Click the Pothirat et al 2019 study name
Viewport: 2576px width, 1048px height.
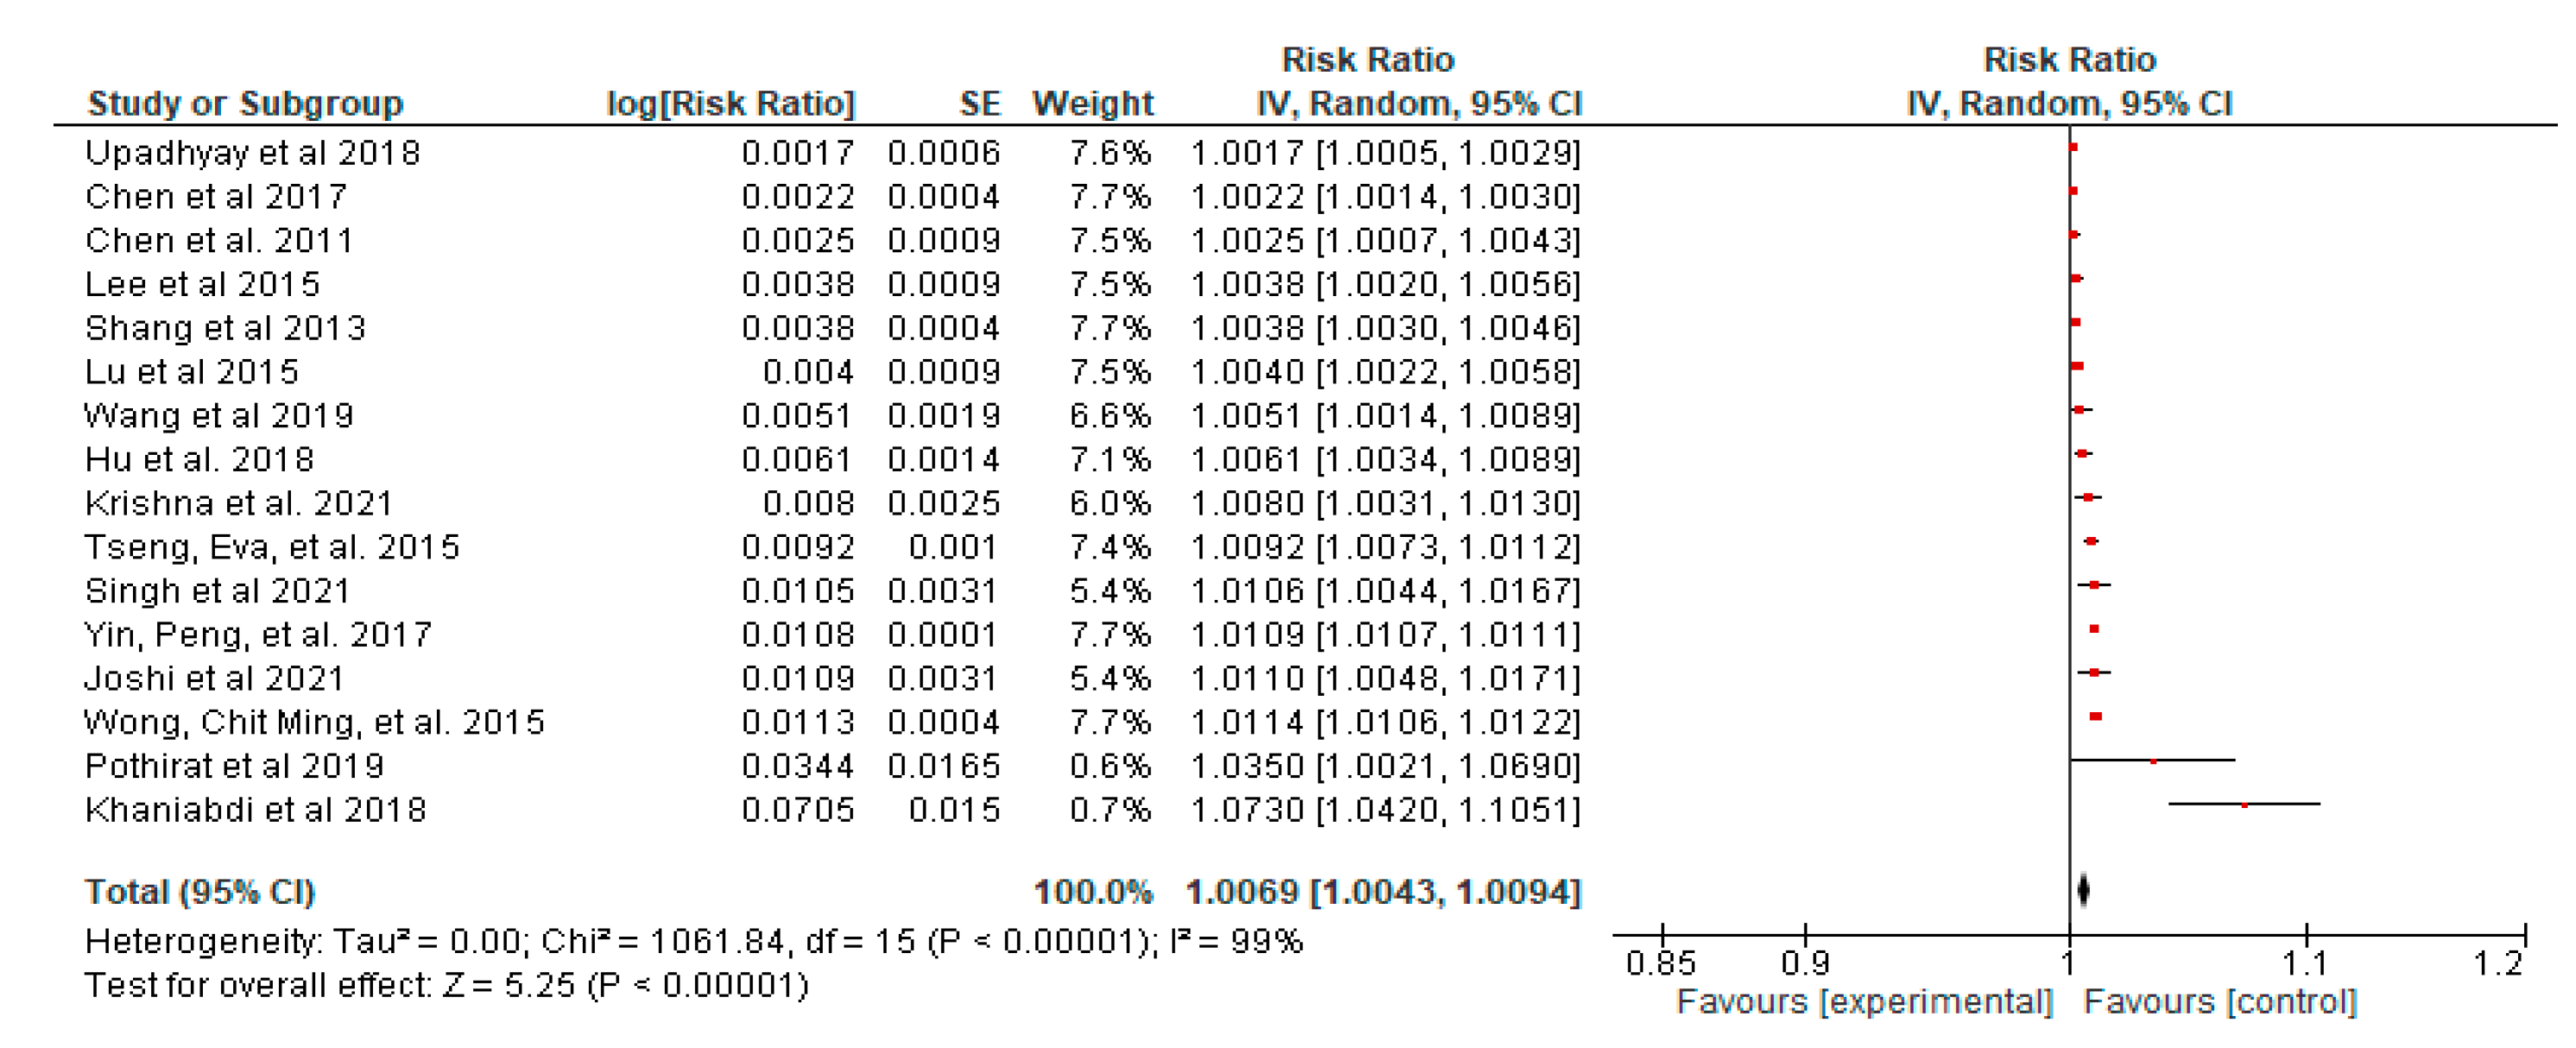[x=234, y=766]
